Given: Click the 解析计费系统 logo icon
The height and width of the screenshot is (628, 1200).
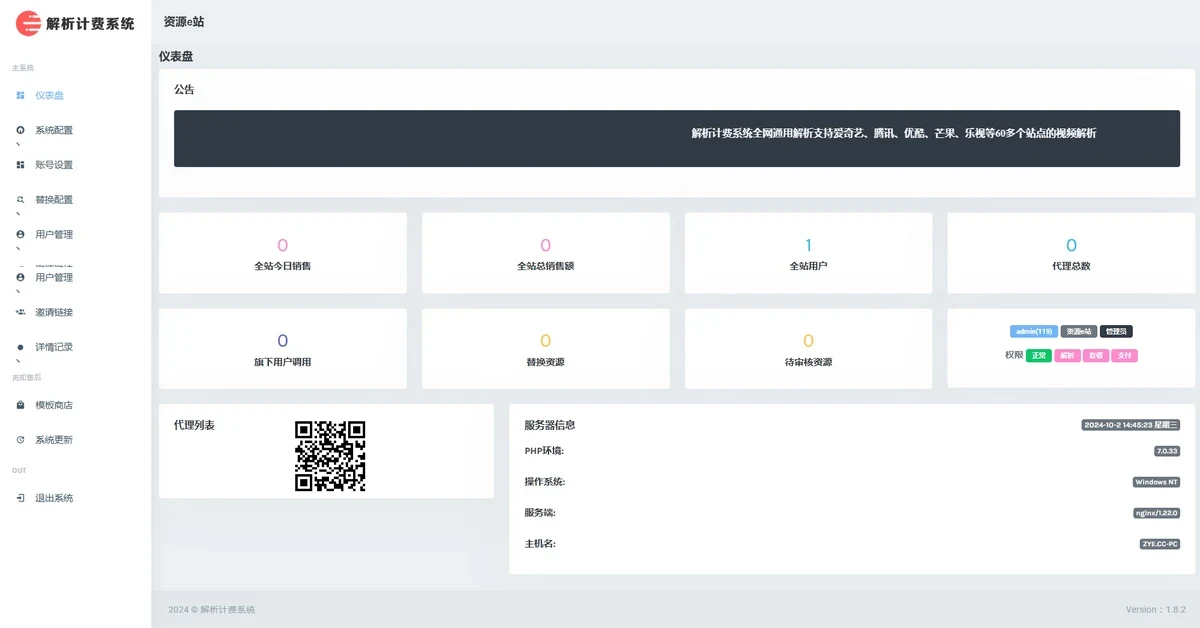Looking at the screenshot, I should (29, 23).
